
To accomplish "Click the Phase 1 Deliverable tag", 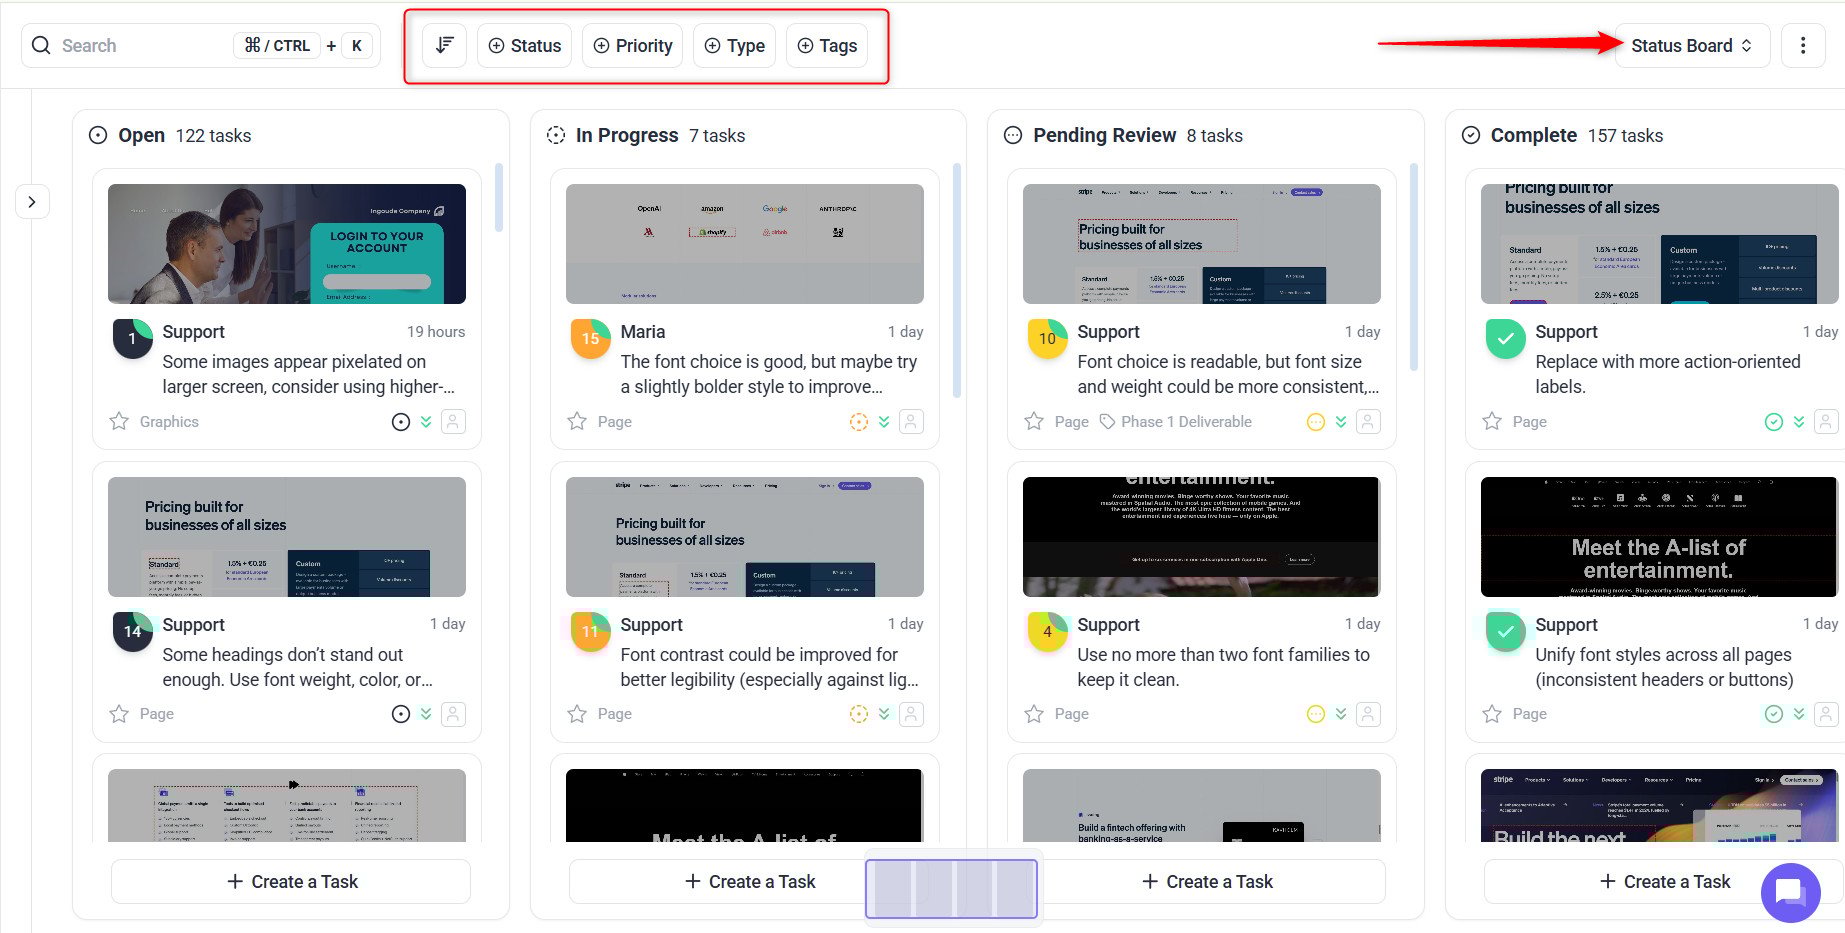I will point(1176,422).
